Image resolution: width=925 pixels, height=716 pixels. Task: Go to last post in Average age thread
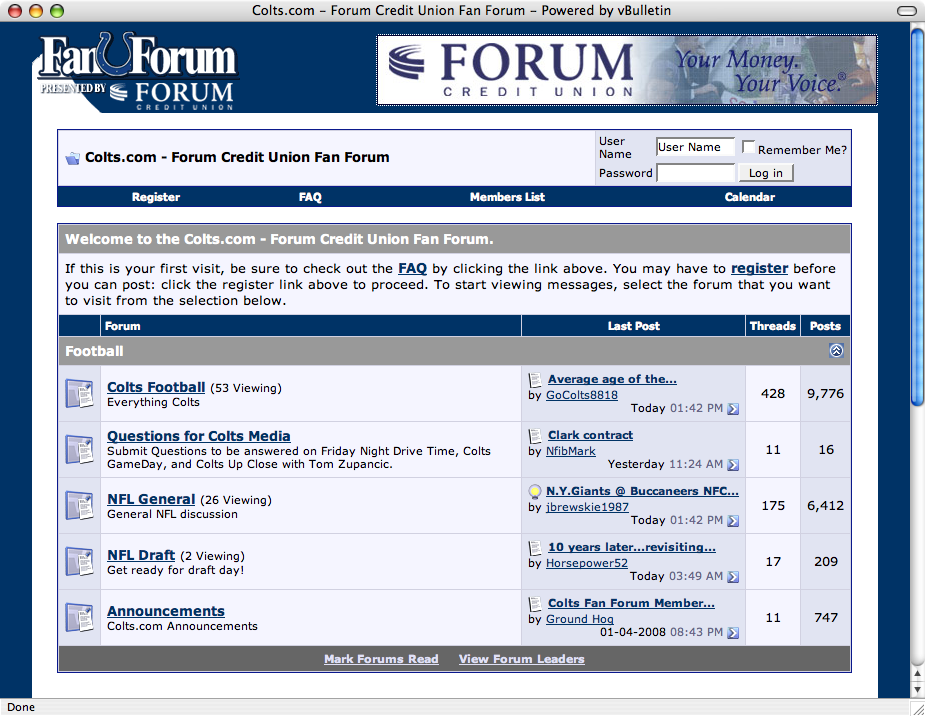pos(733,409)
